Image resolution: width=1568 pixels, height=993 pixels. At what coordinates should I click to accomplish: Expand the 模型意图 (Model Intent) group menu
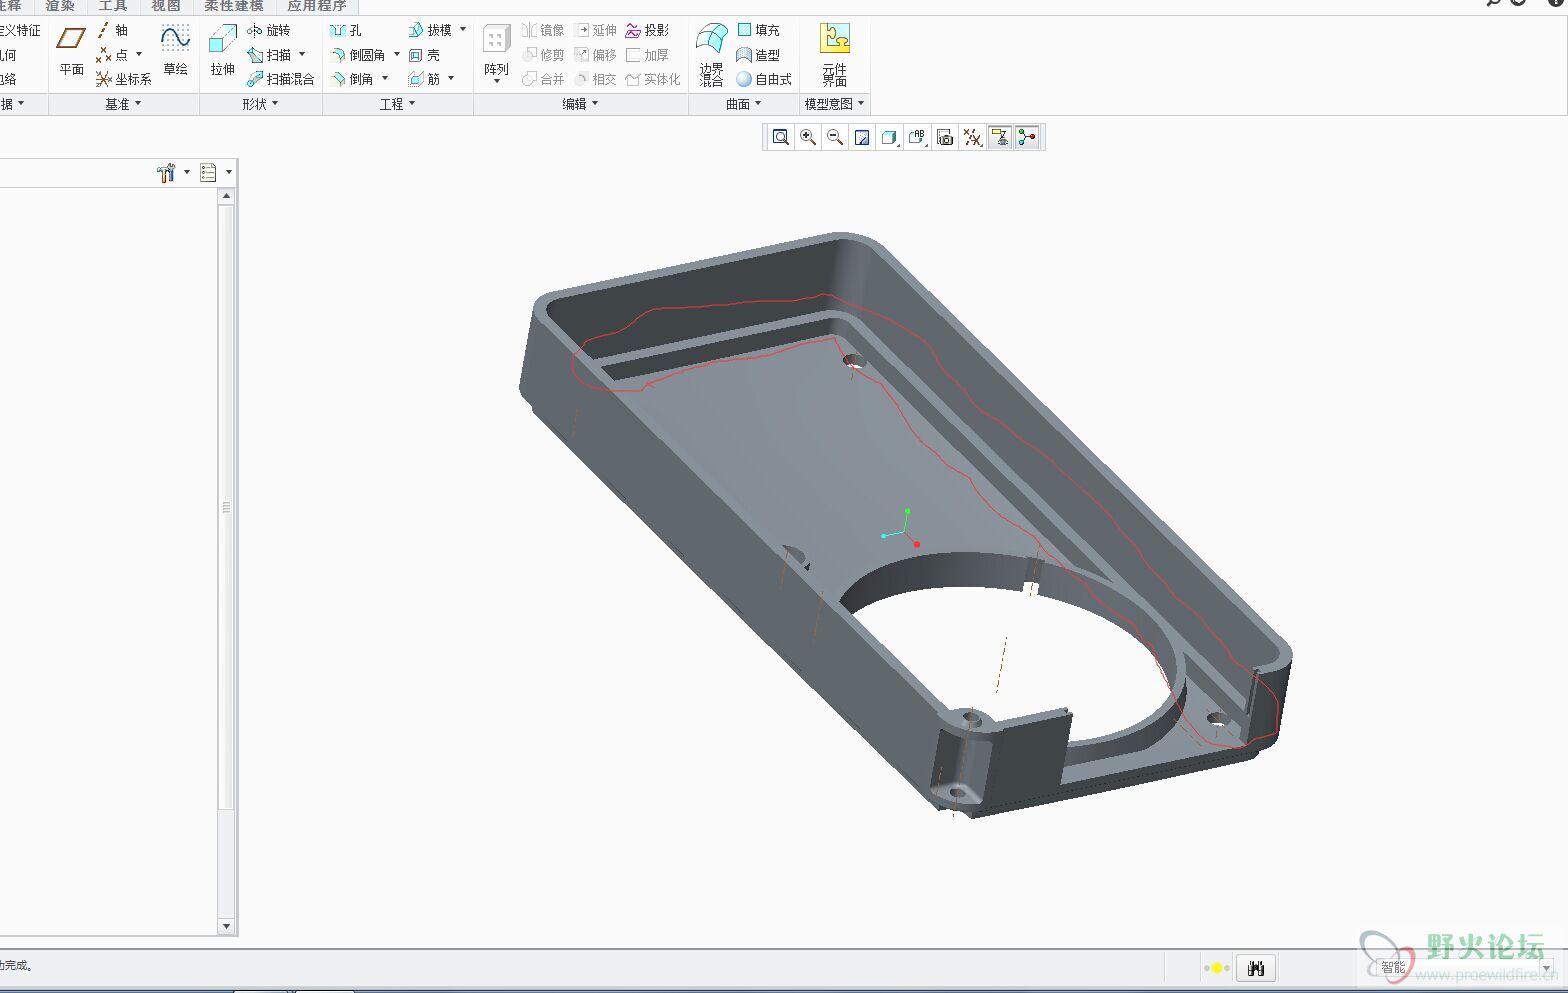[x=834, y=104]
